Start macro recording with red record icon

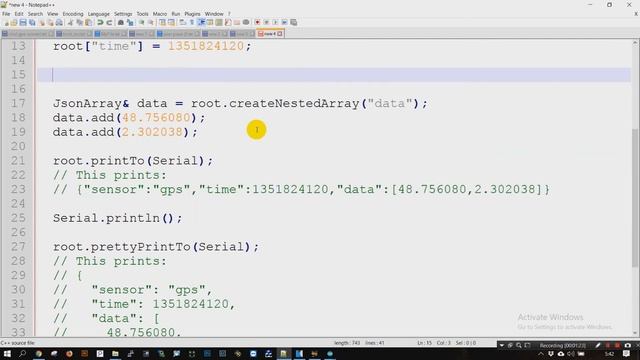tap(257, 22)
